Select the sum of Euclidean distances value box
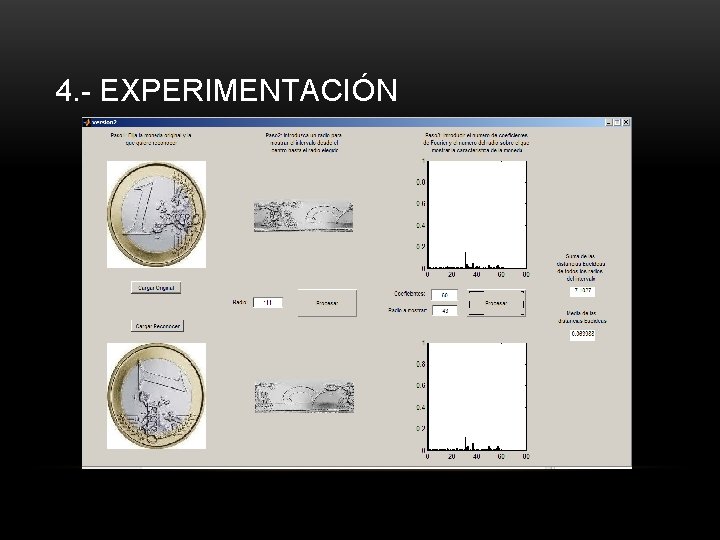 (582, 291)
